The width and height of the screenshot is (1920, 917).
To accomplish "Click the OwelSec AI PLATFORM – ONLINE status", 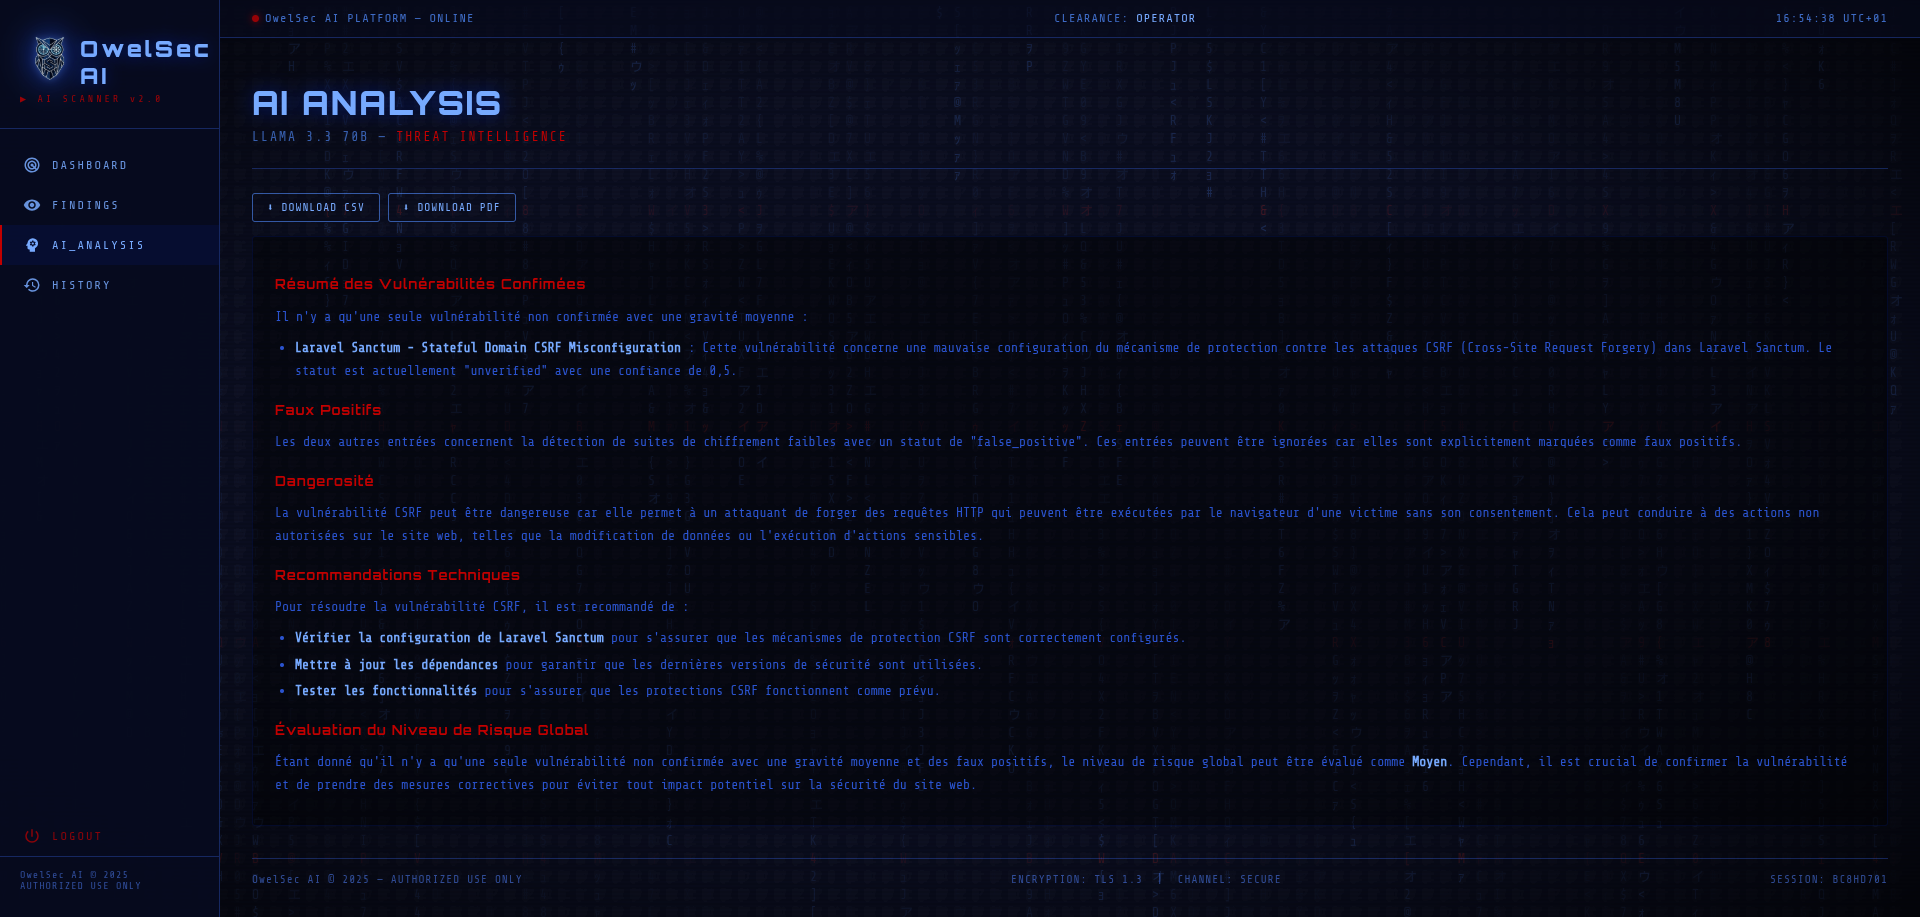I will pos(369,18).
